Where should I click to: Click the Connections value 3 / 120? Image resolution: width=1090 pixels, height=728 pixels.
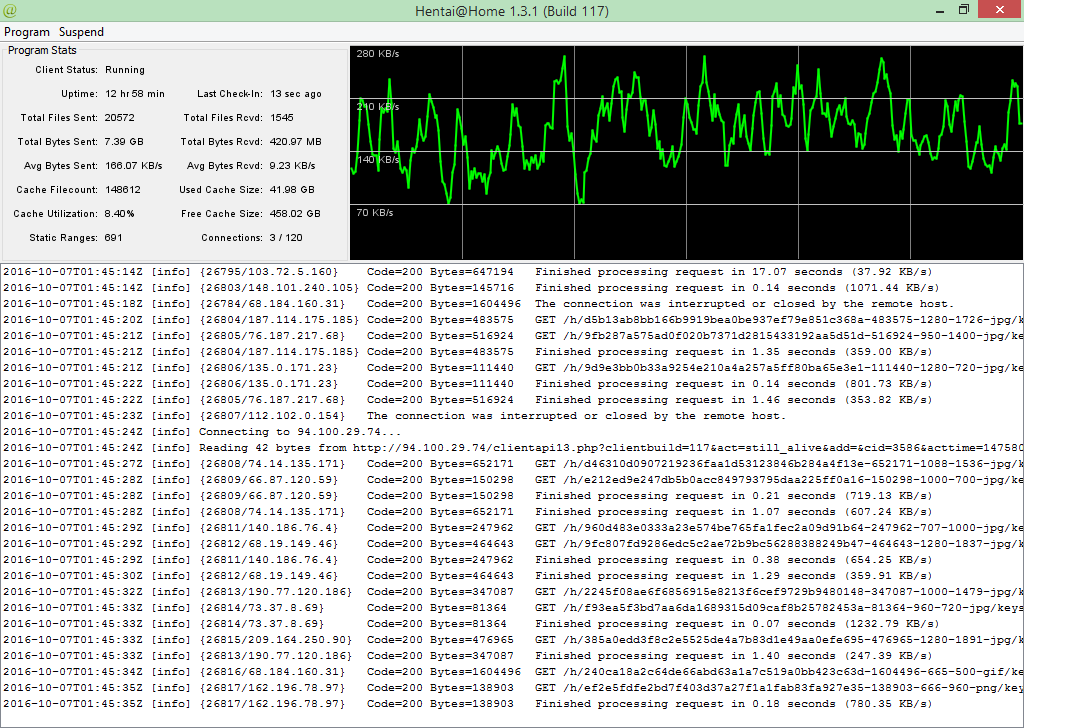click(x=287, y=238)
